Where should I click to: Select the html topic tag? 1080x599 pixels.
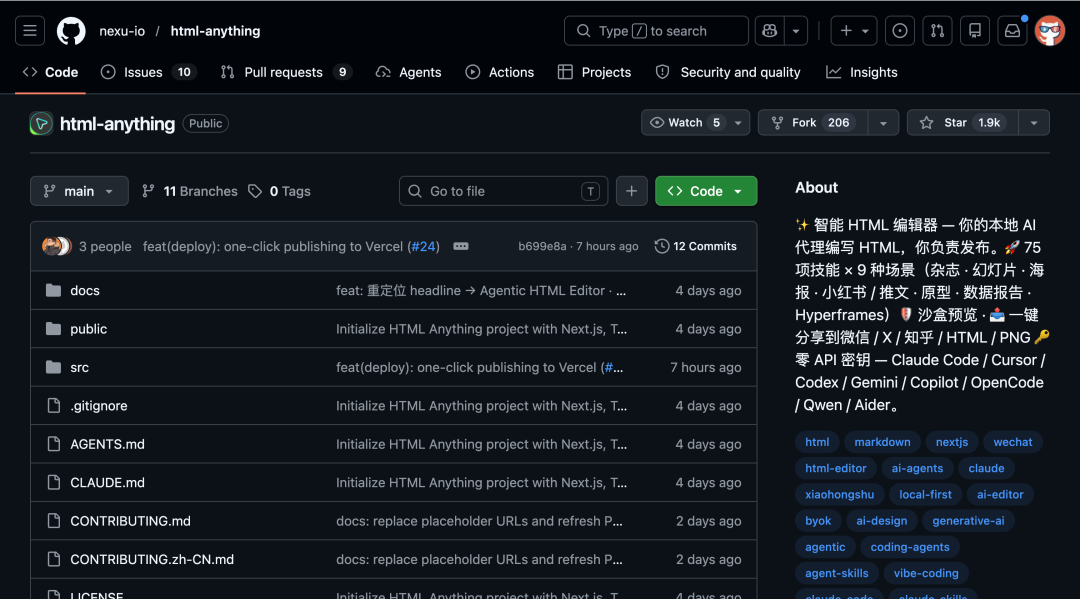click(817, 442)
